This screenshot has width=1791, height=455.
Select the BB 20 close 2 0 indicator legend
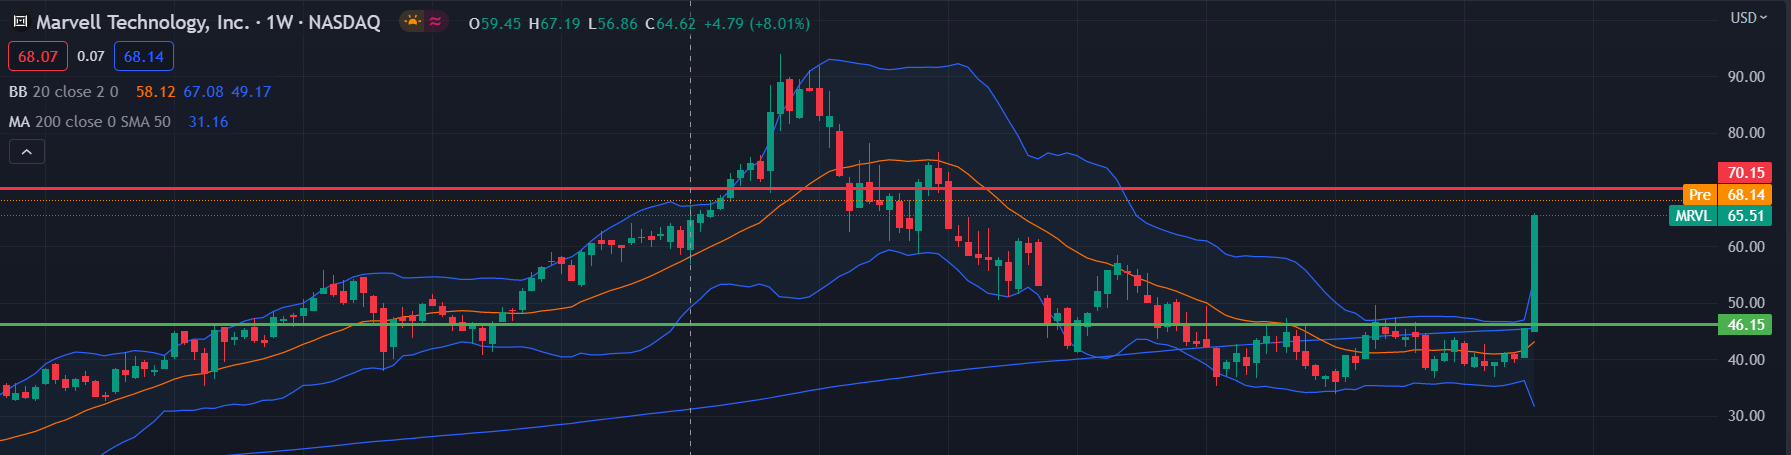coord(64,91)
